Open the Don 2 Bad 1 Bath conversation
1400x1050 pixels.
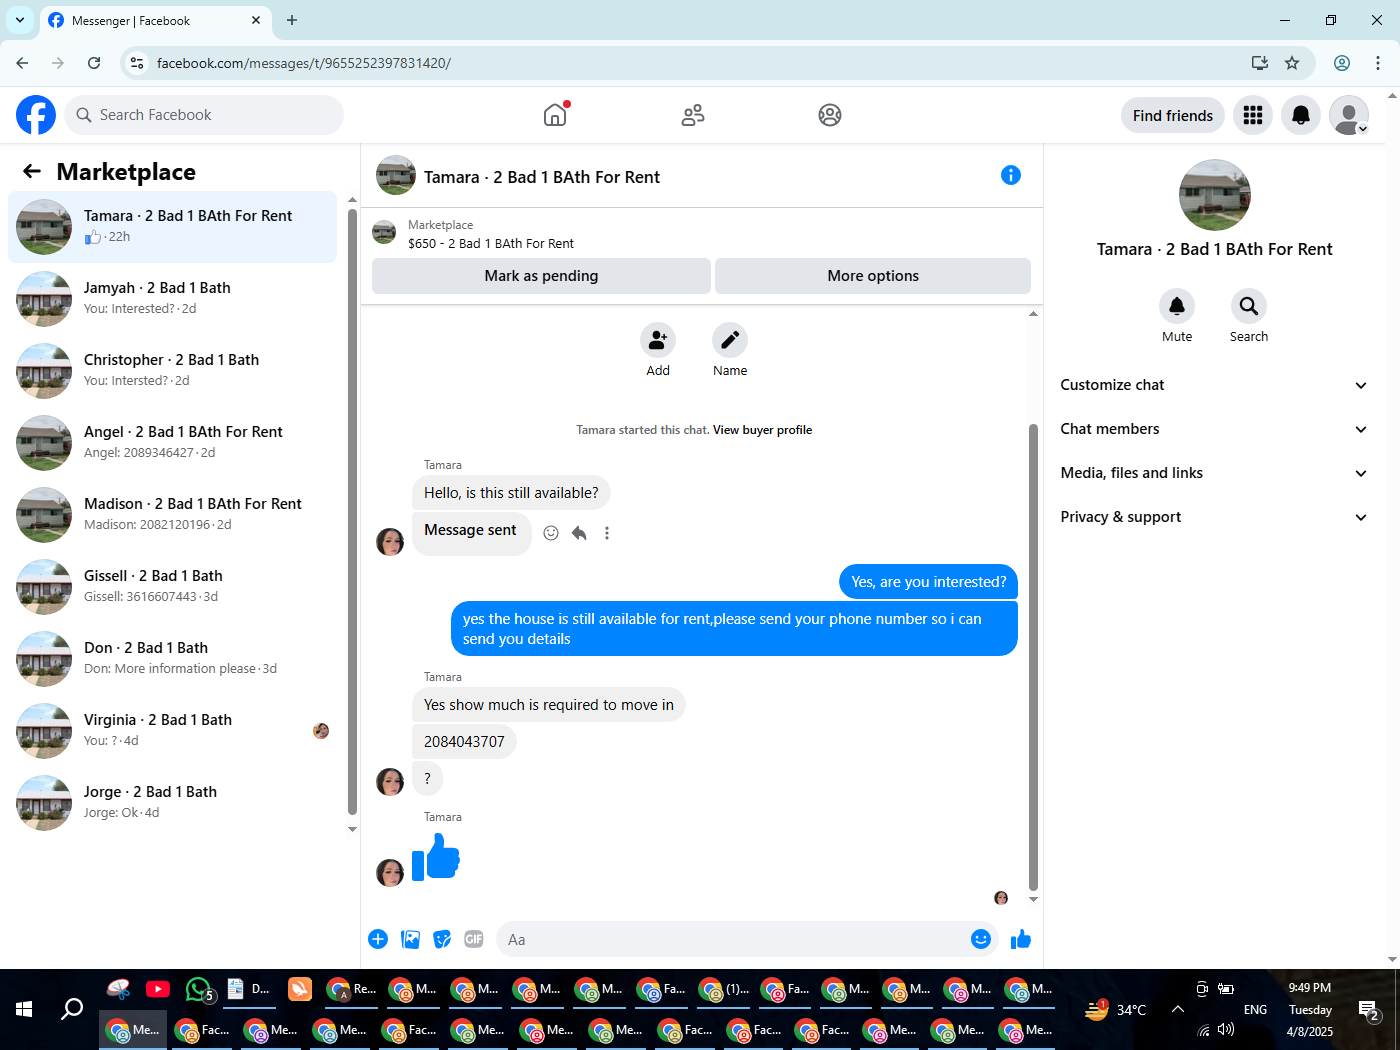[x=172, y=659]
